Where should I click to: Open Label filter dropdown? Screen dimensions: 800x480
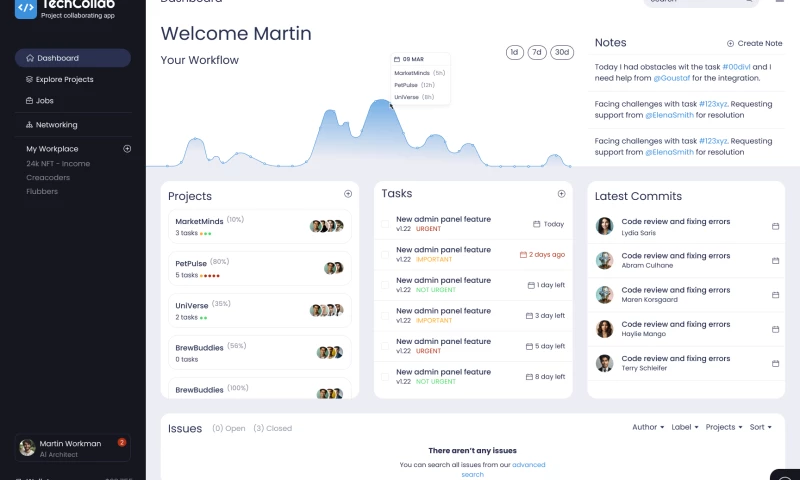[685, 427]
